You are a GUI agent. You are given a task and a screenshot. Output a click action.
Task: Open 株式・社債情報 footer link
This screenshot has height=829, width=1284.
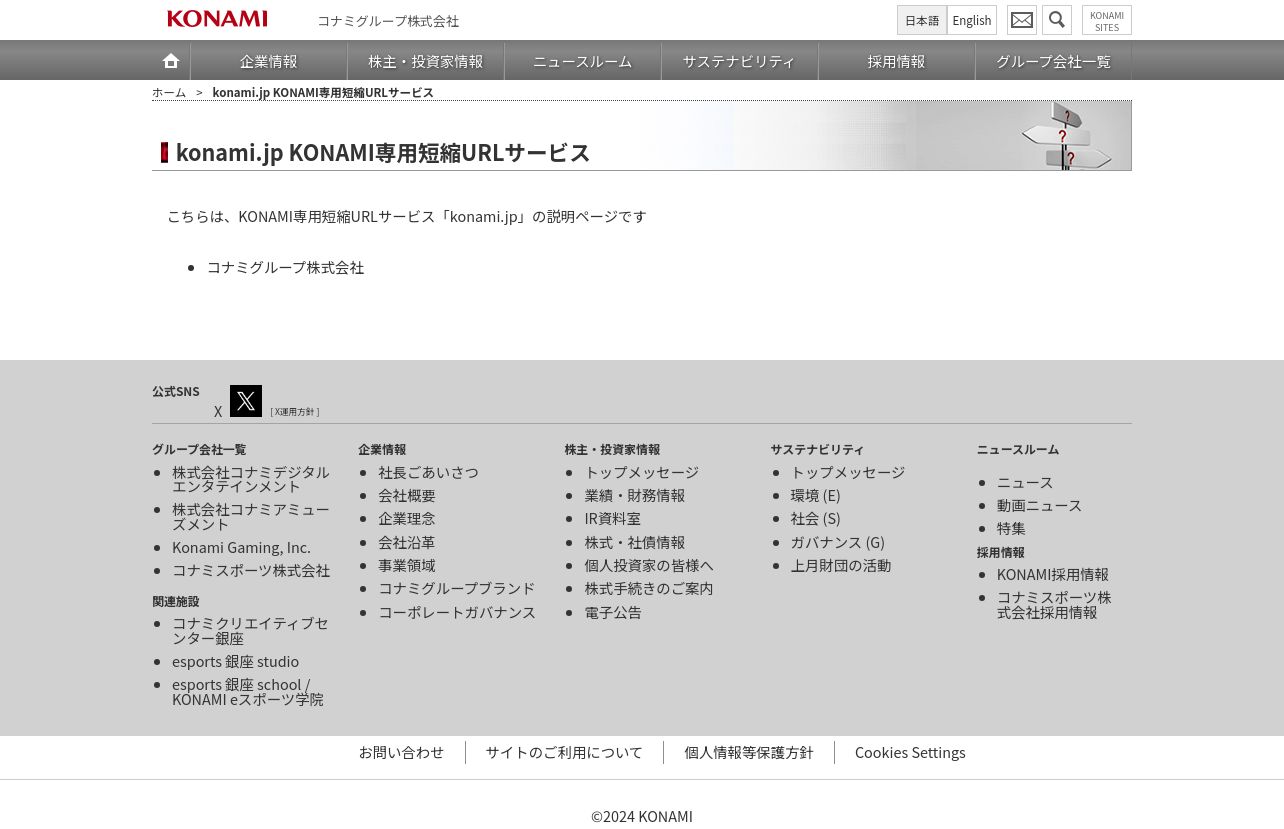(x=635, y=542)
